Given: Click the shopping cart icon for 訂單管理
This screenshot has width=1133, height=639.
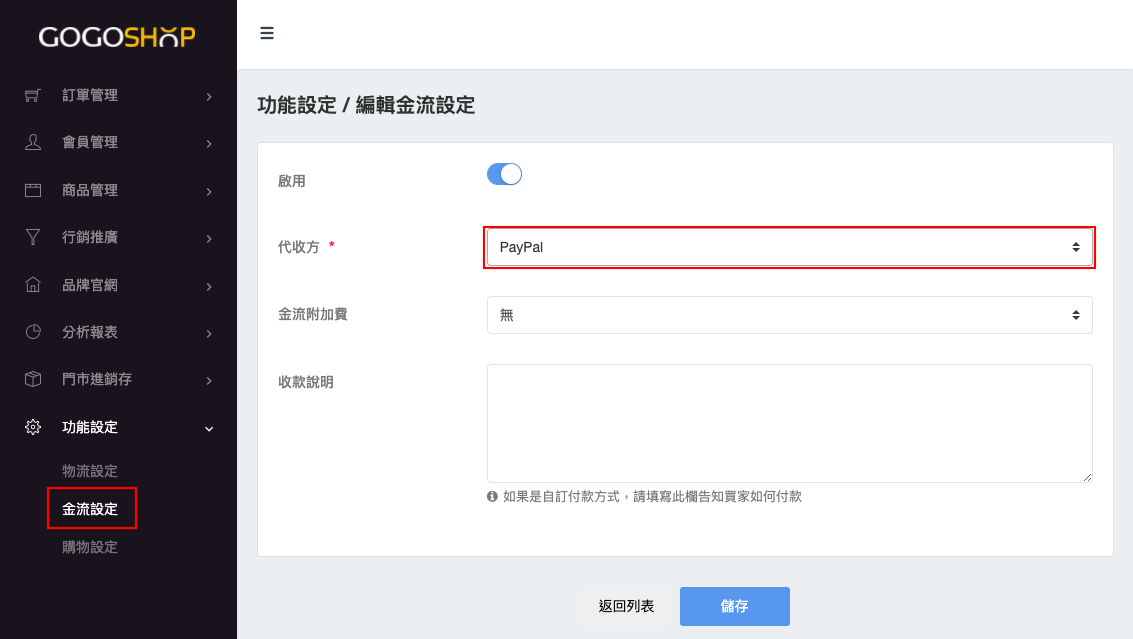Looking at the screenshot, I should pos(33,95).
